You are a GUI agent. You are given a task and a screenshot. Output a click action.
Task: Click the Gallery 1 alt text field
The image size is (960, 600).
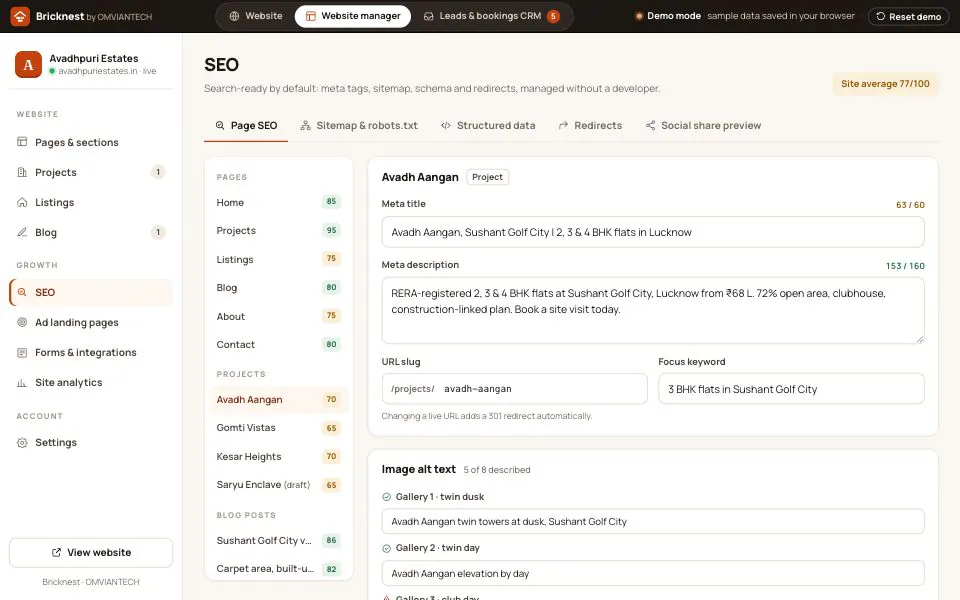click(653, 522)
